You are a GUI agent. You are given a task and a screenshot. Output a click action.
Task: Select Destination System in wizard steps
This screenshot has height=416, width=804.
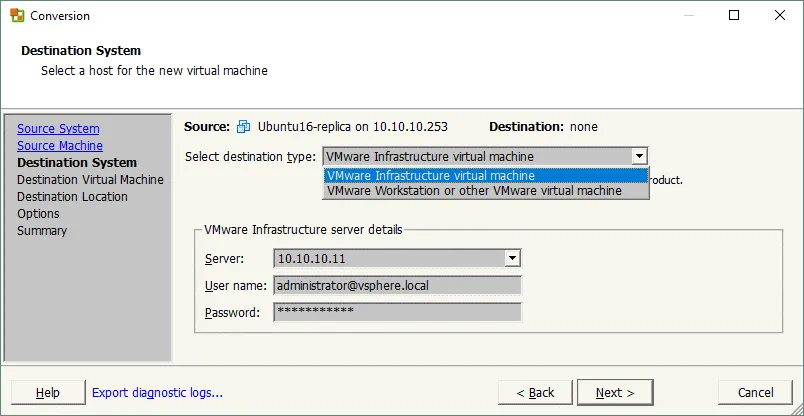point(77,163)
